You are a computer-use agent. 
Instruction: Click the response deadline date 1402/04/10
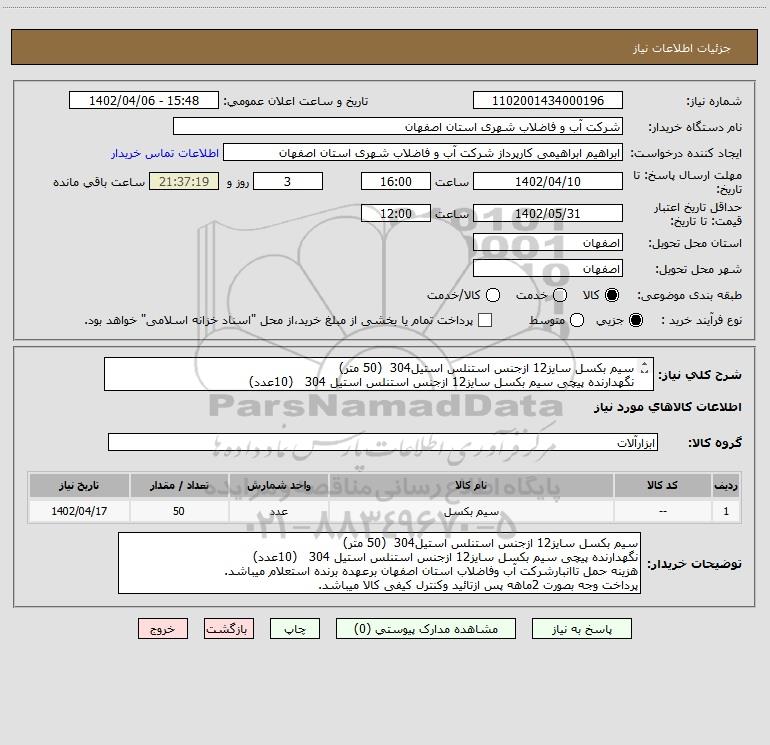(x=548, y=181)
